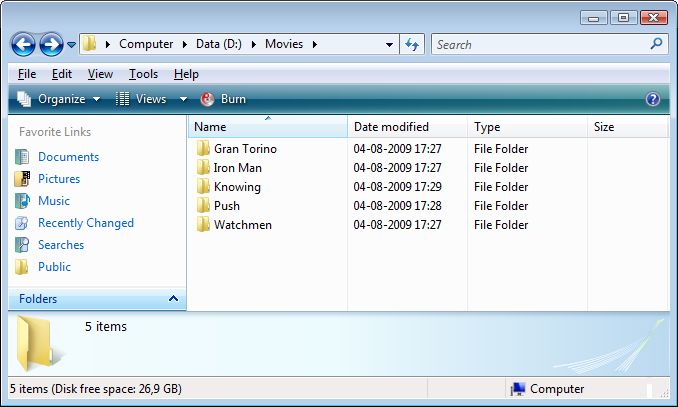
Task: Sort by Date modified column header
Action: pyautogui.click(x=391, y=127)
